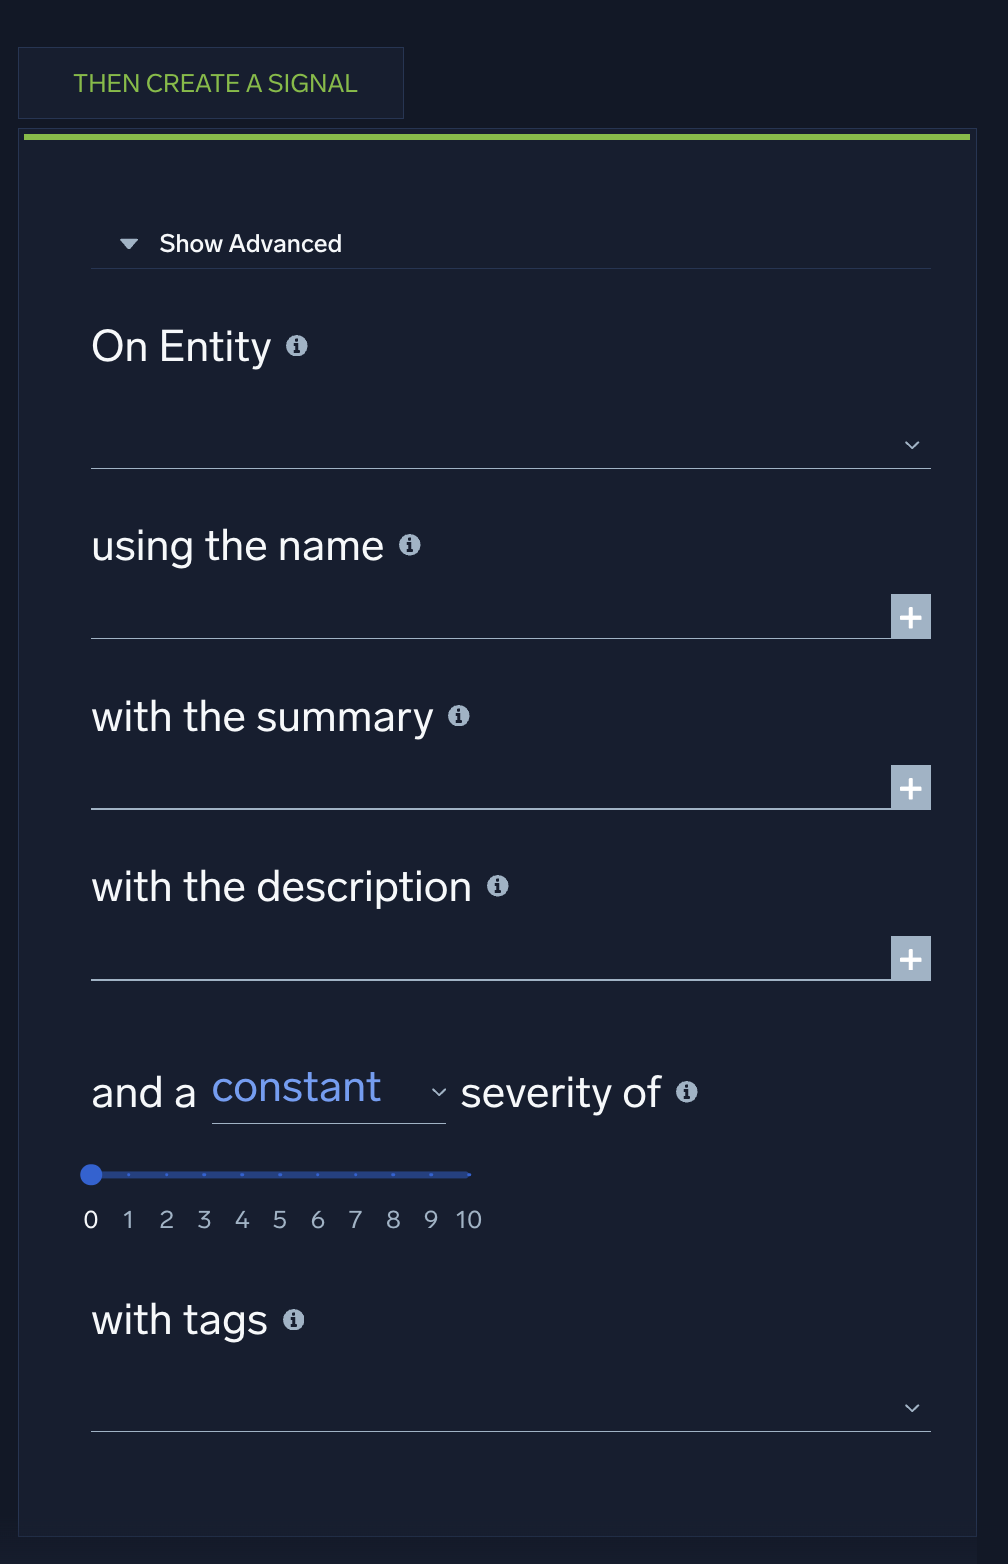Click the with the description input field
The width and height of the screenshot is (1008, 1564).
[x=490, y=959]
